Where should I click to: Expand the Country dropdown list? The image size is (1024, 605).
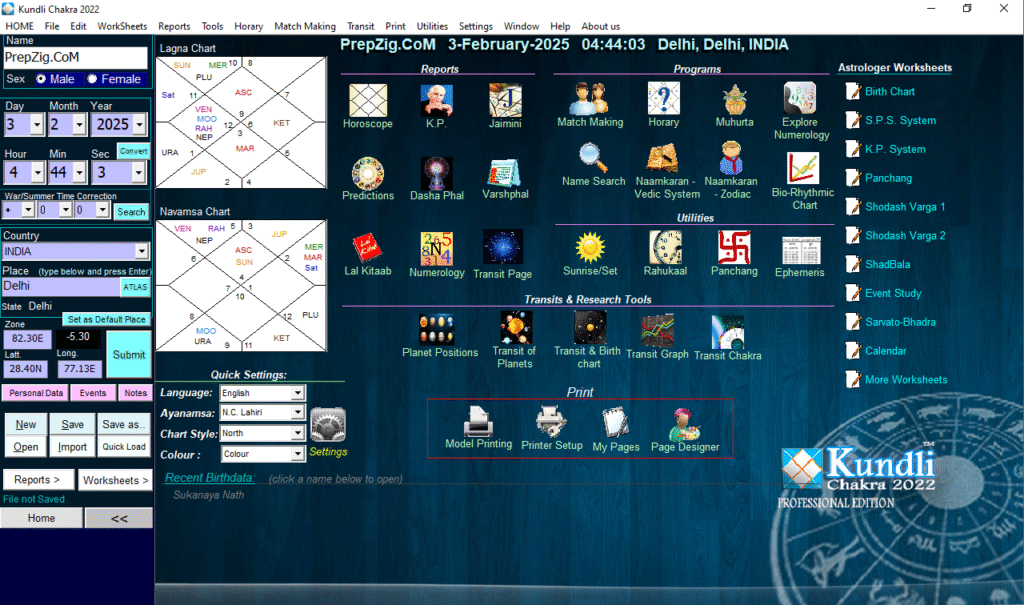(141, 252)
